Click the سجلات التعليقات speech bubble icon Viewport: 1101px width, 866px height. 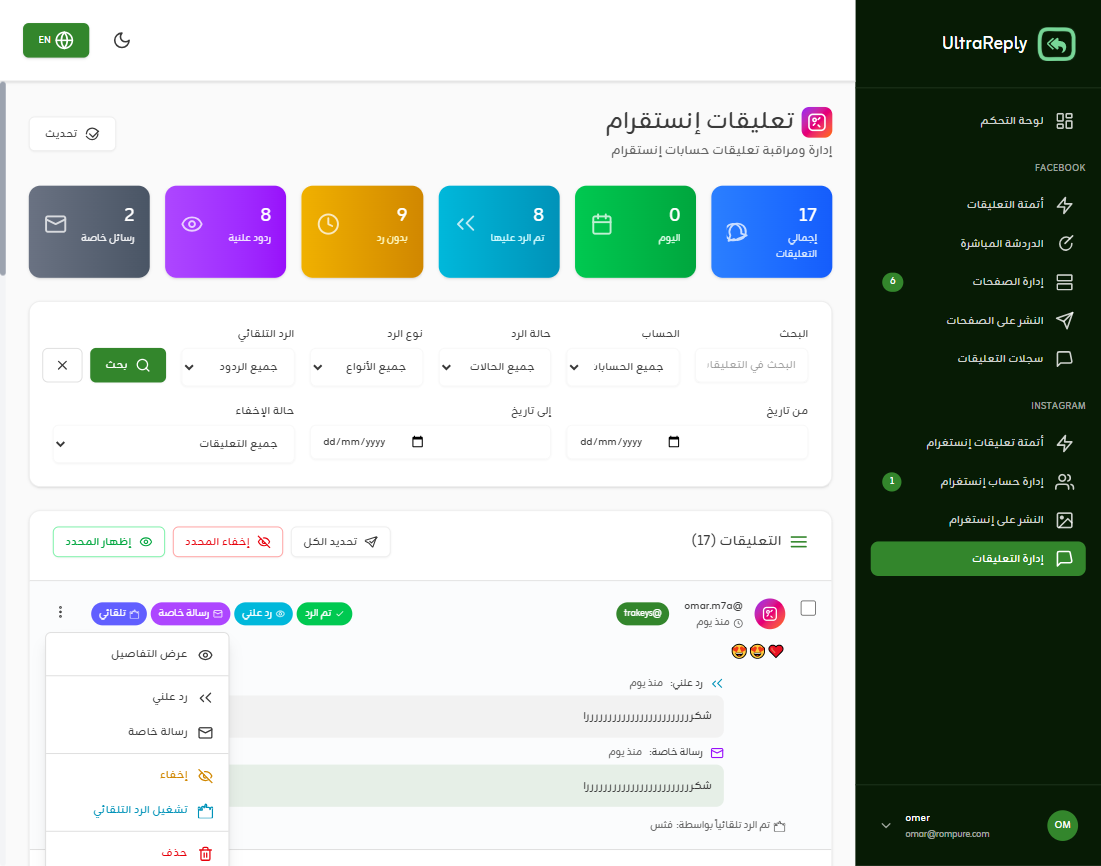pyautogui.click(x=1064, y=358)
